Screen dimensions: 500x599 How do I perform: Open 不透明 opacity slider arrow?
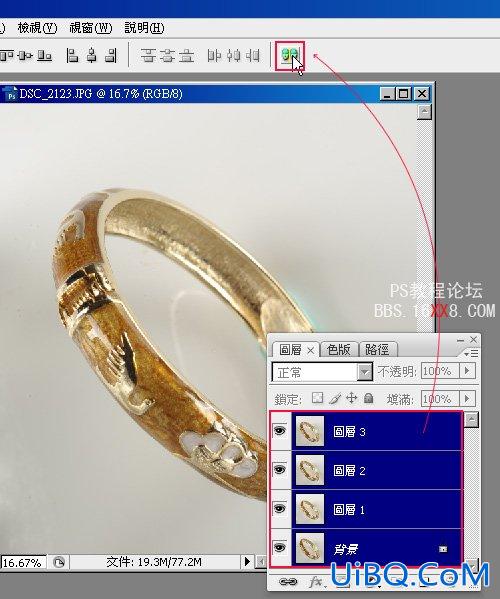[x=467, y=371]
